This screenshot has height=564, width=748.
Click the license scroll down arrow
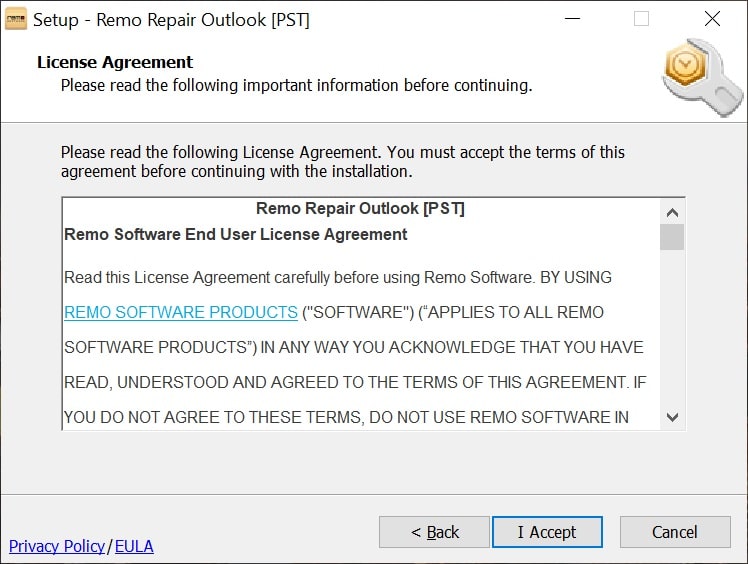point(672,417)
